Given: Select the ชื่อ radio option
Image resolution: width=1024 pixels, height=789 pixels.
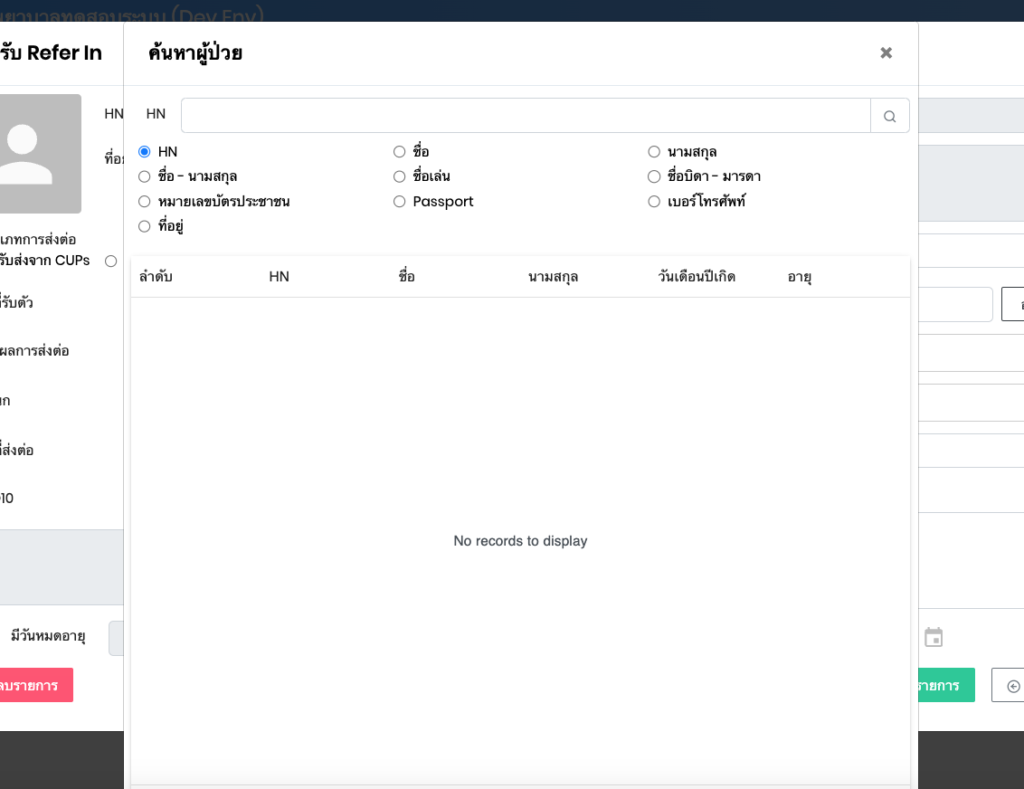Looking at the screenshot, I should pos(399,152).
